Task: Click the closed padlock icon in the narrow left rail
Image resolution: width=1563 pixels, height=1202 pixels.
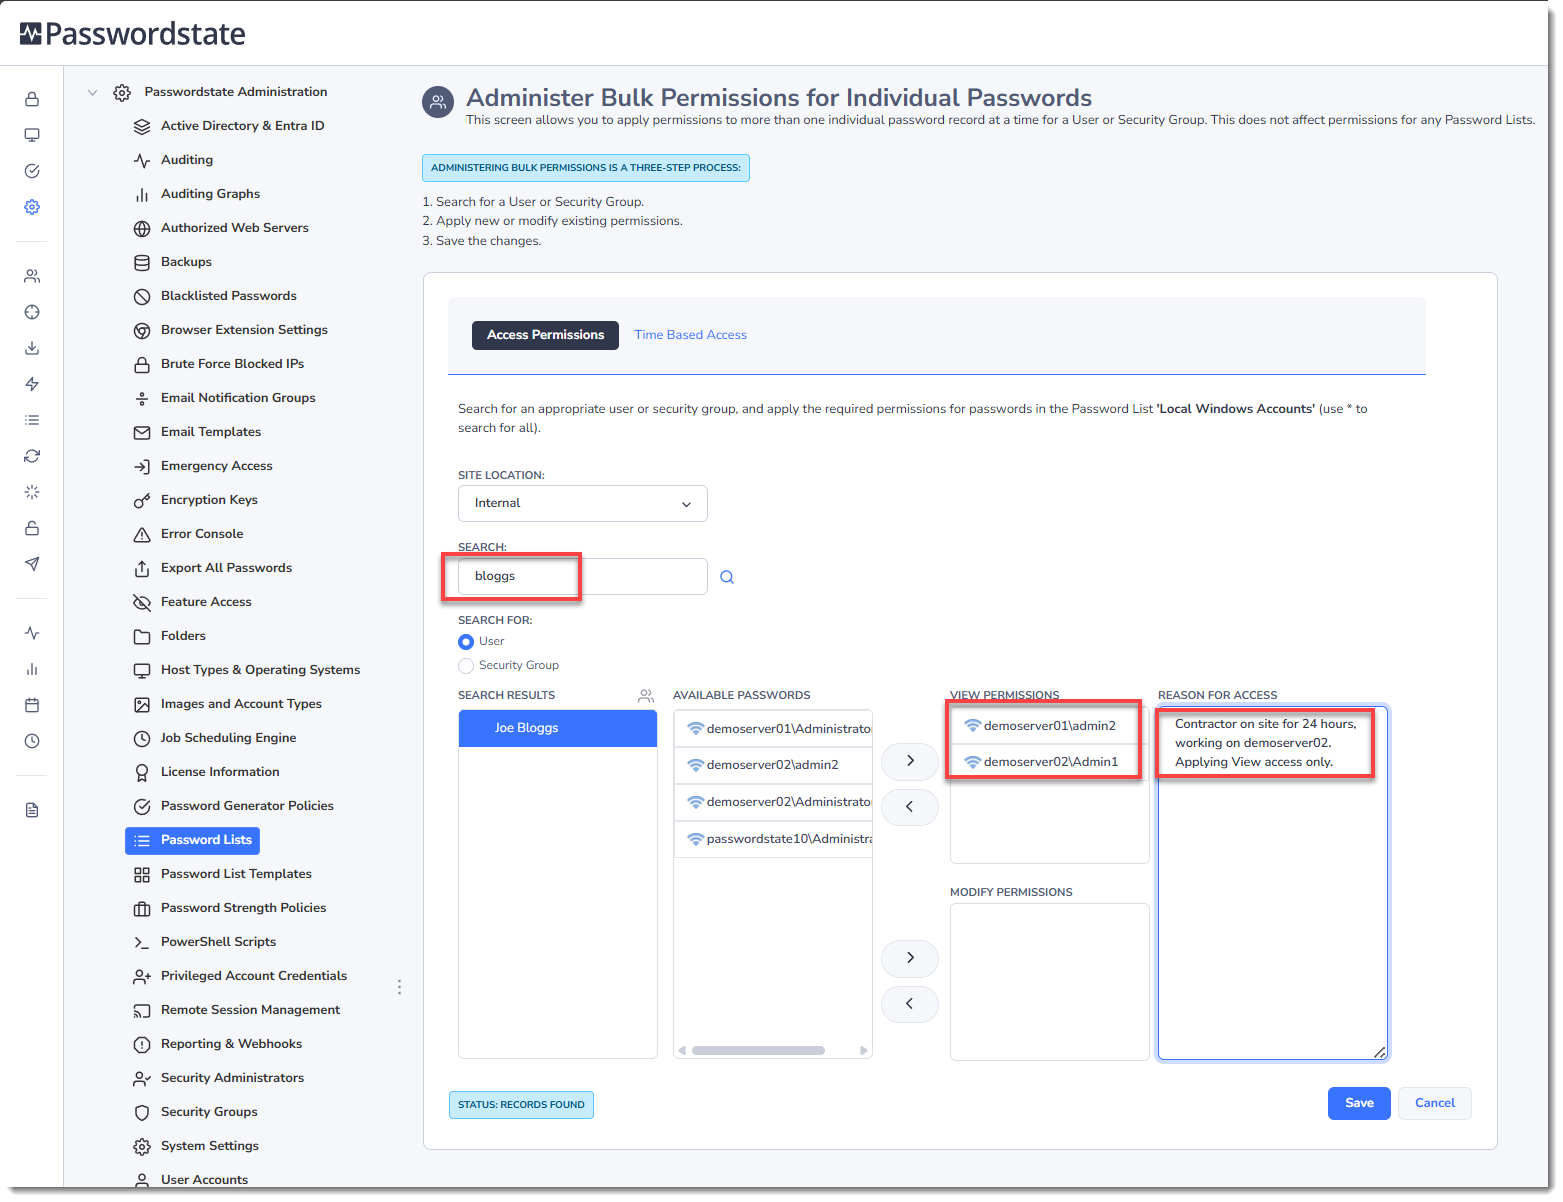Action: pos(32,99)
